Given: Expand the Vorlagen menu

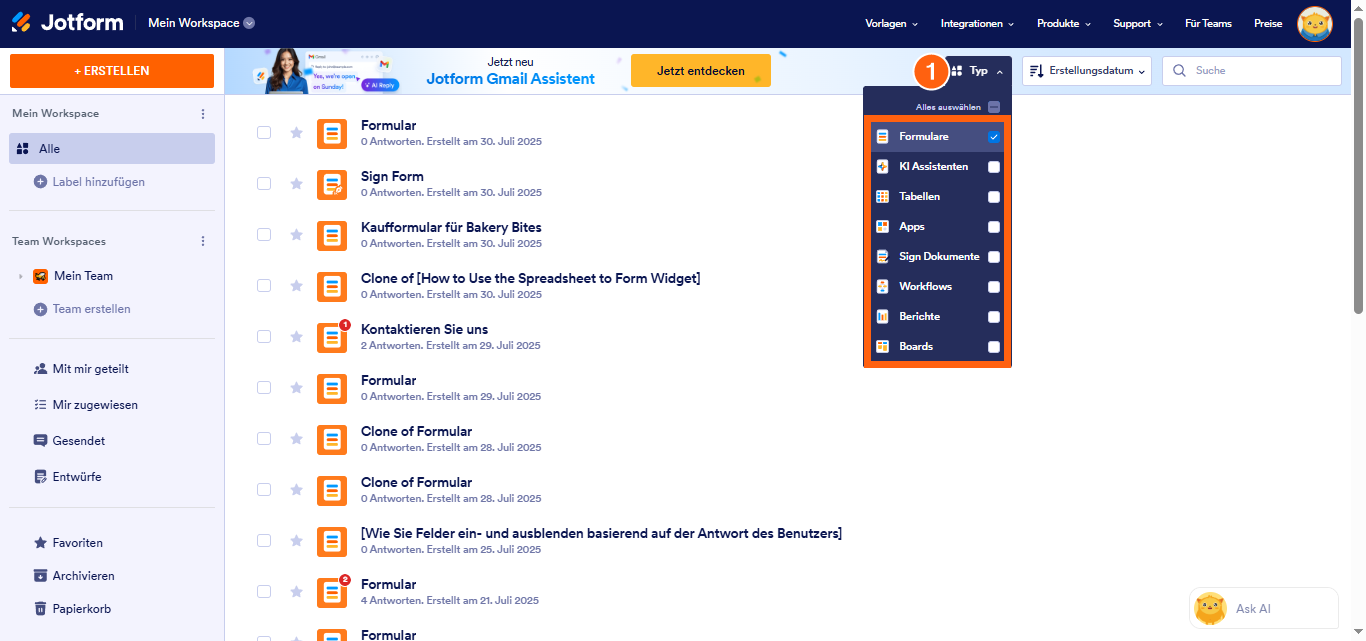Looking at the screenshot, I should click(x=891, y=23).
